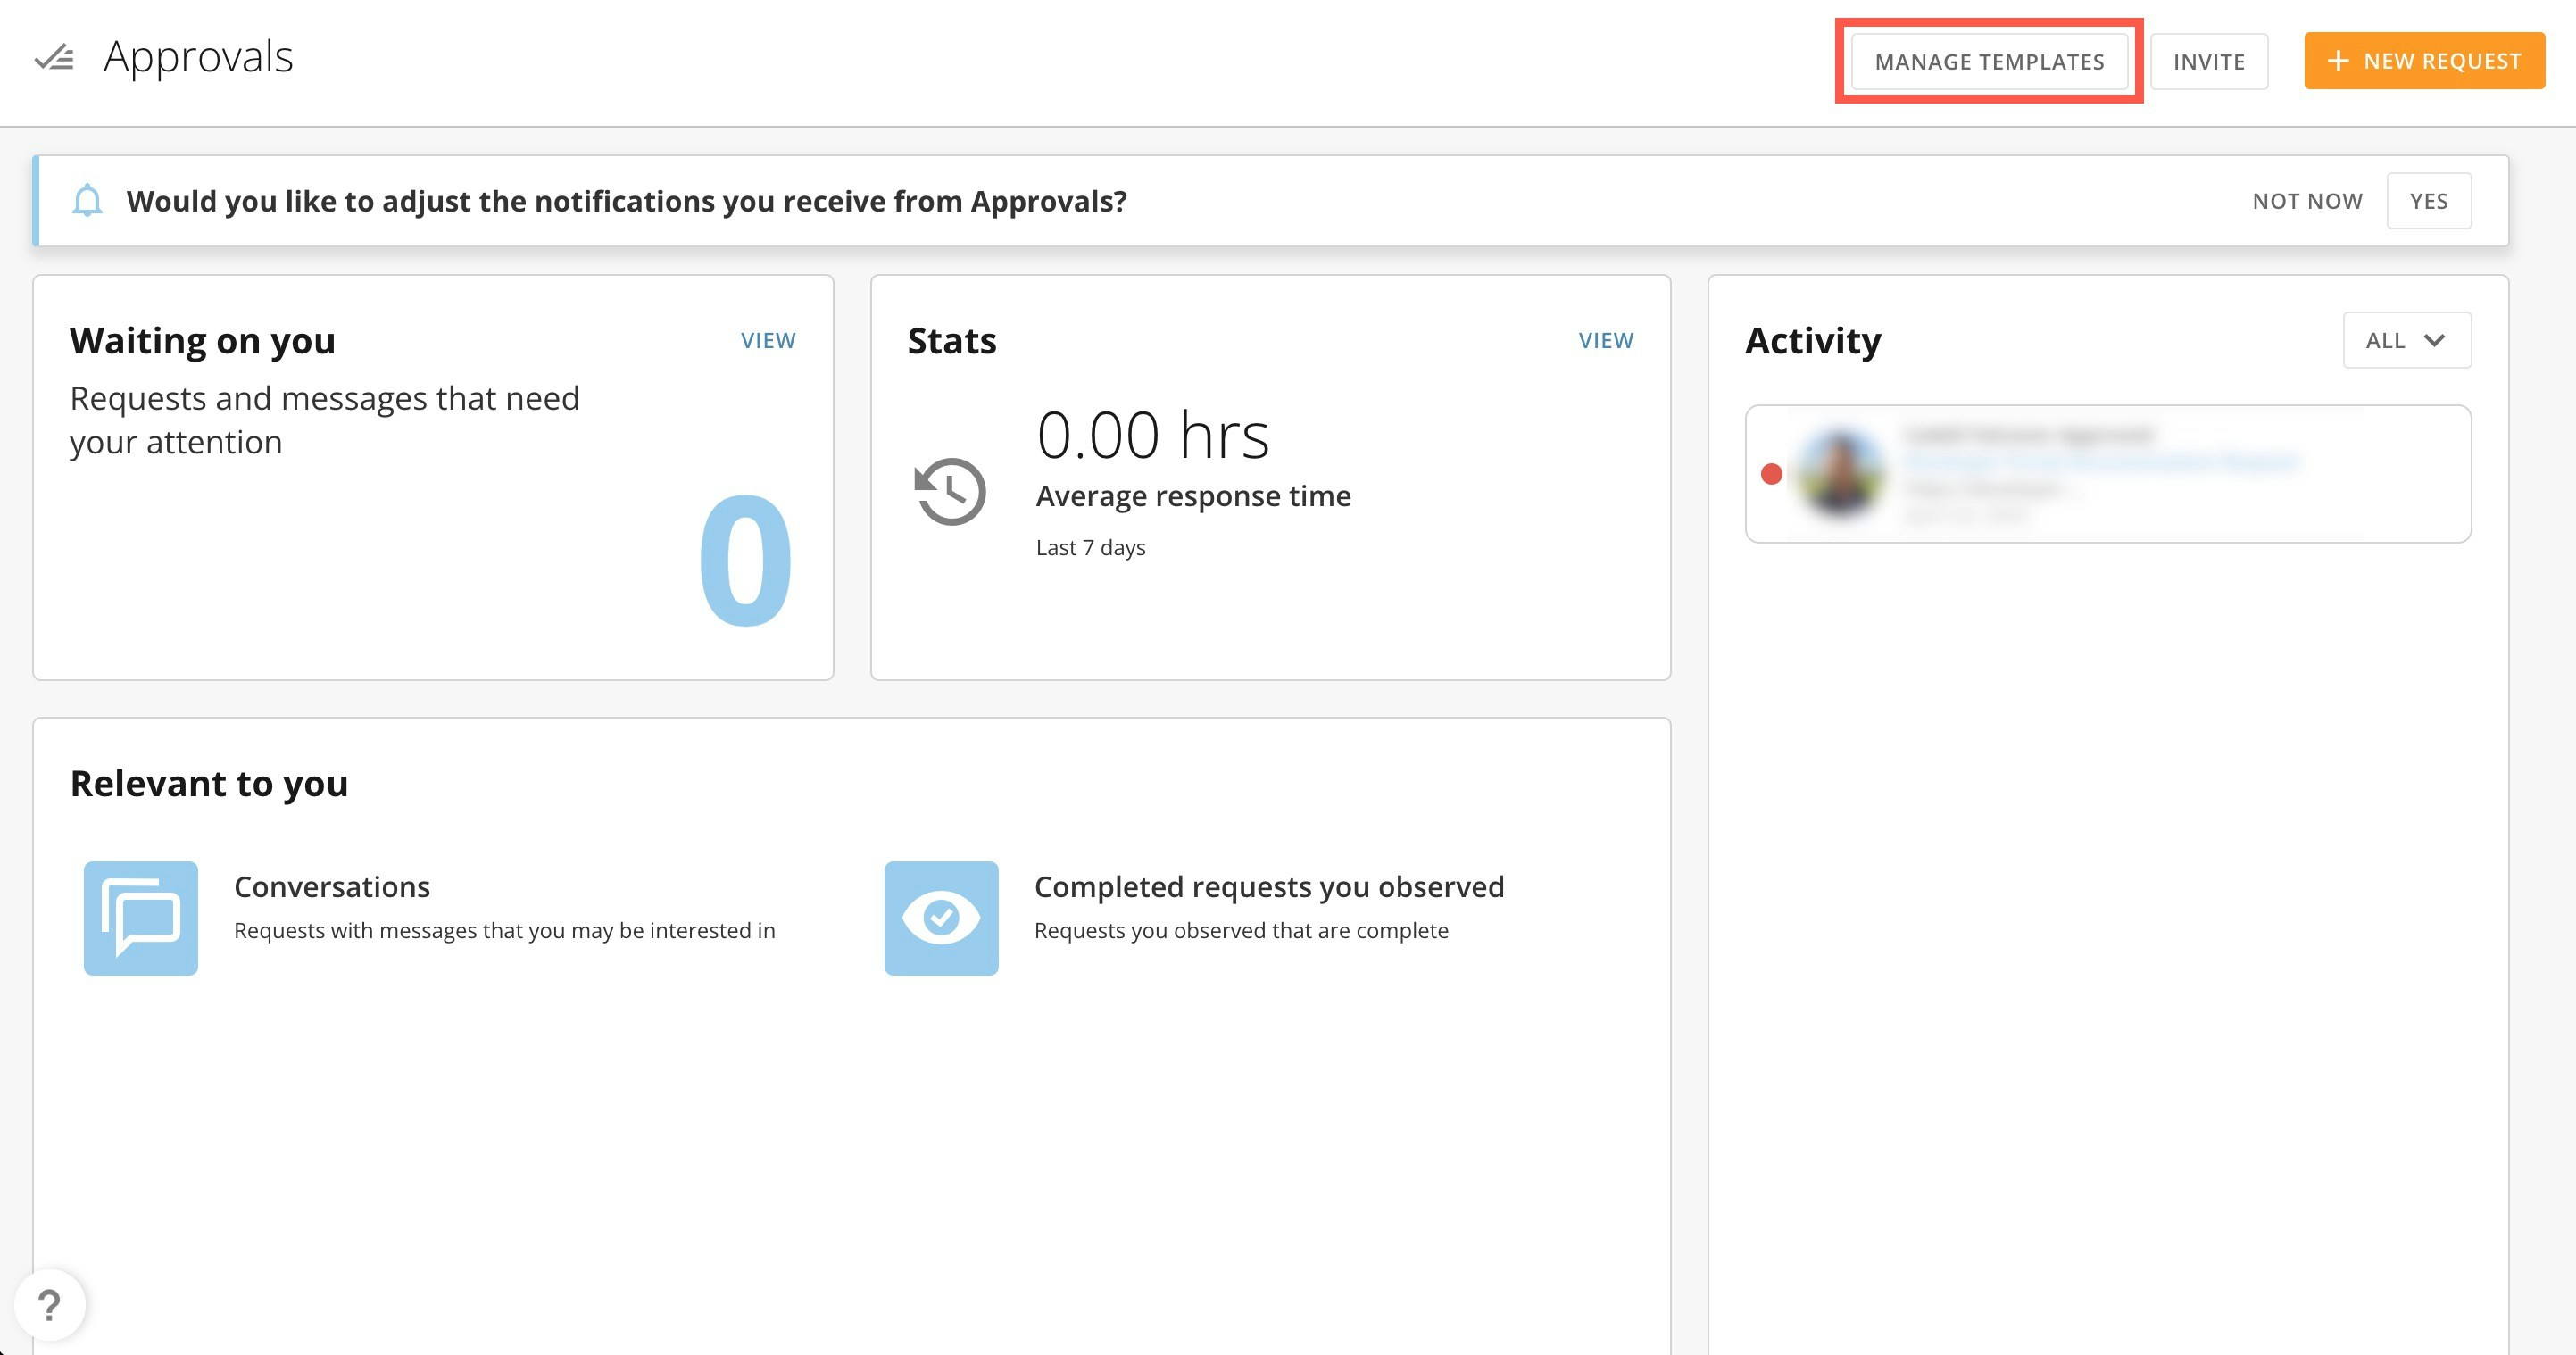Open the Conversations section title
Viewport: 2576px width, 1355px height.
coord(332,886)
